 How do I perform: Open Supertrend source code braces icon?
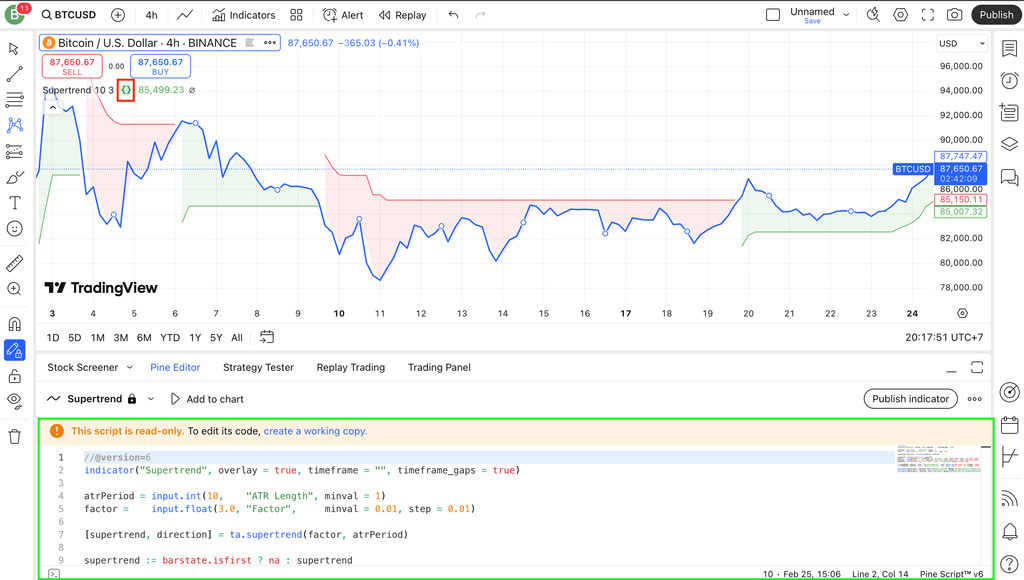pos(126,90)
